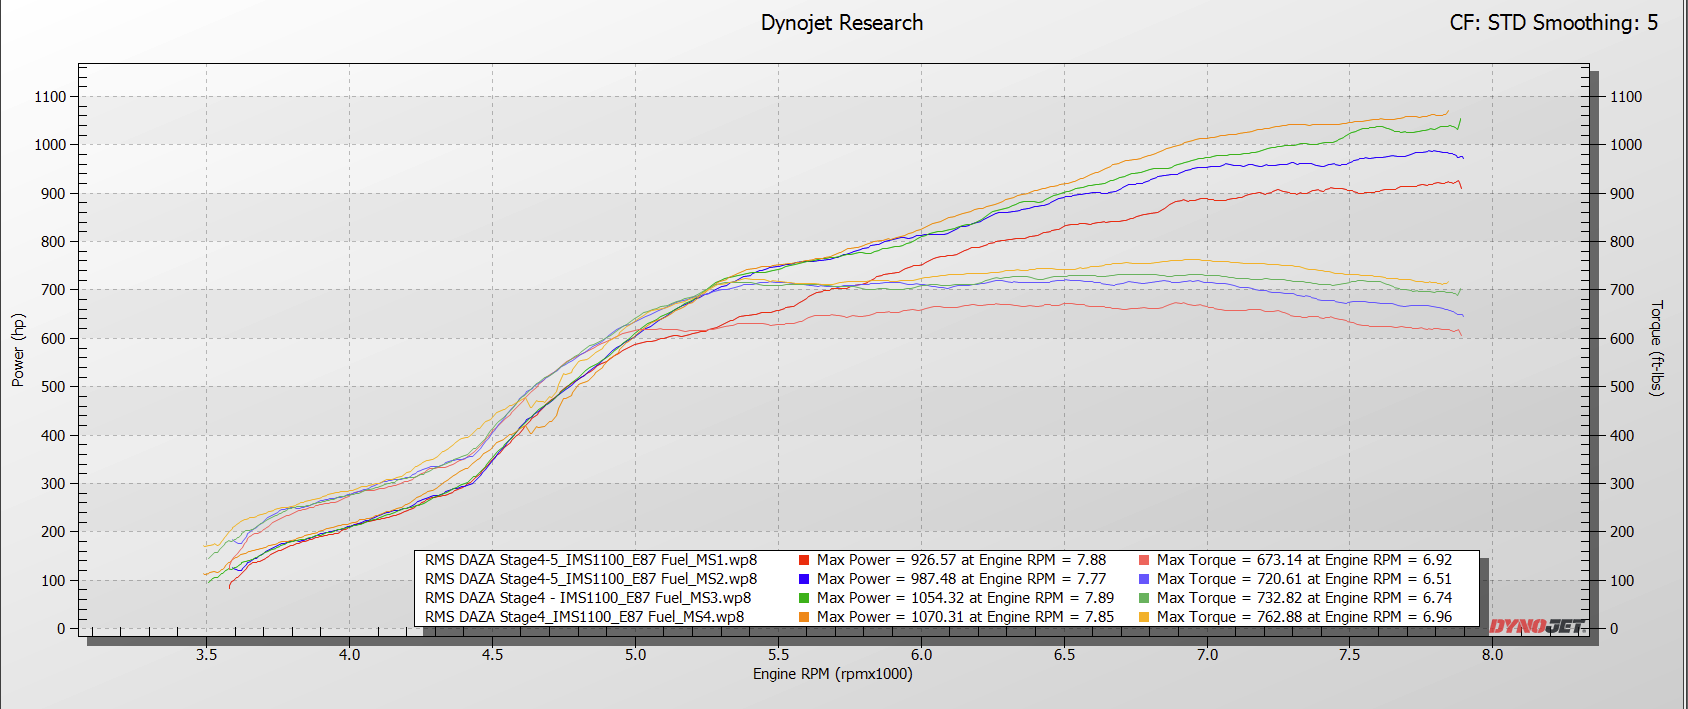Select the Fuel_MS4.wp8 run file name

[584, 617]
